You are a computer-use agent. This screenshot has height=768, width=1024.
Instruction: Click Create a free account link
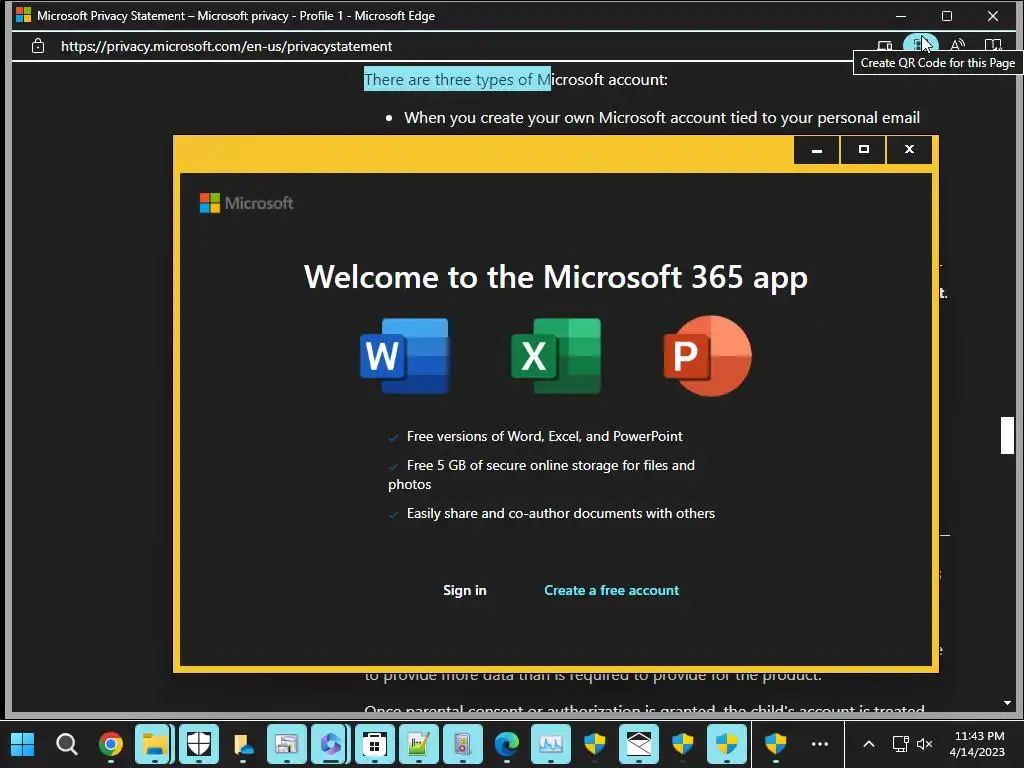611,590
